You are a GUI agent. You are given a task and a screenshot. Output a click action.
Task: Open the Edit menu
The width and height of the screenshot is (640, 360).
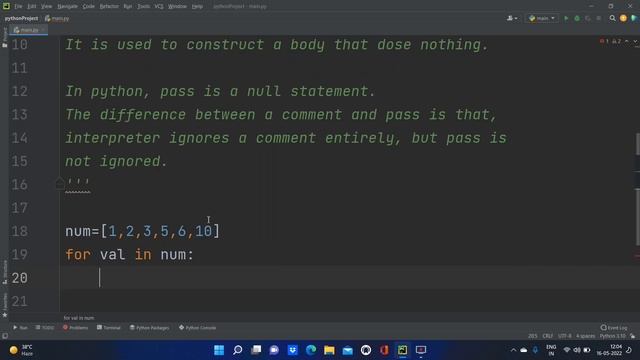[x=31, y=7]
